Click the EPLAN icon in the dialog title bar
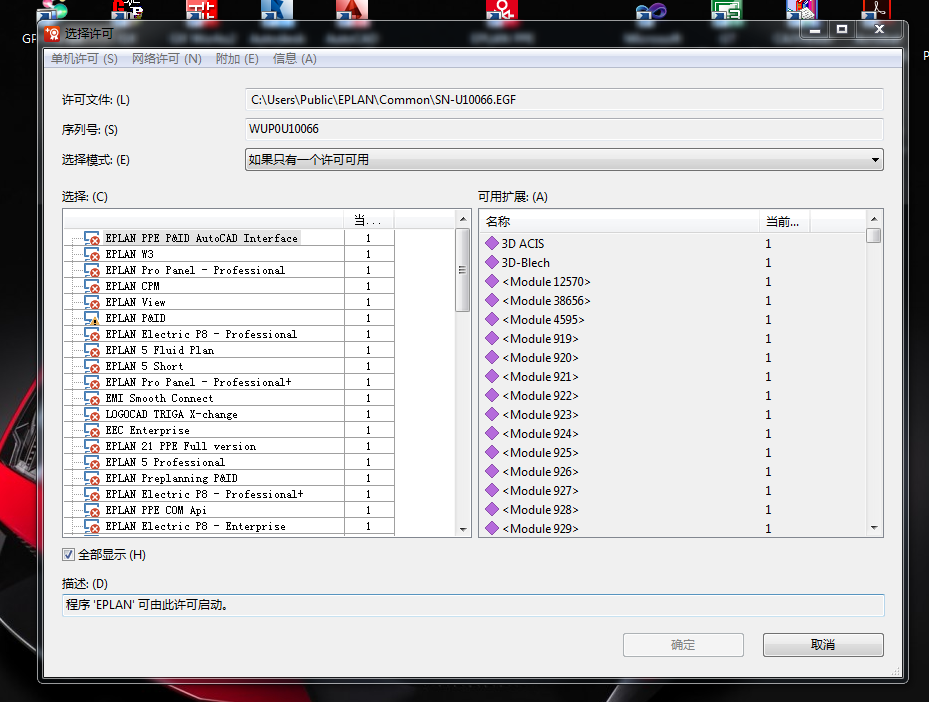Screen dimensions: 929x702 53,33
